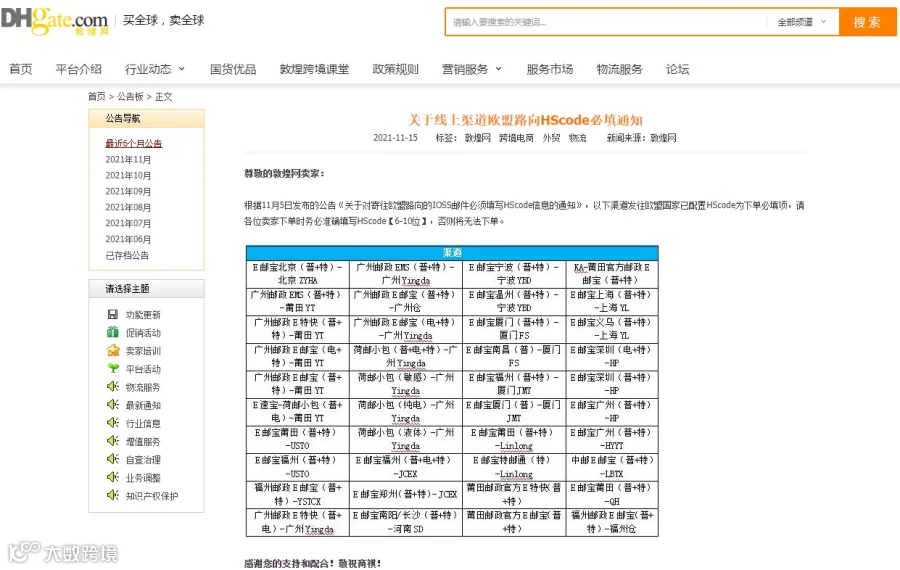Viewport: 900px width, 570px height.
Task: Click the 最新通知 speaker icon
Action: 112,405
